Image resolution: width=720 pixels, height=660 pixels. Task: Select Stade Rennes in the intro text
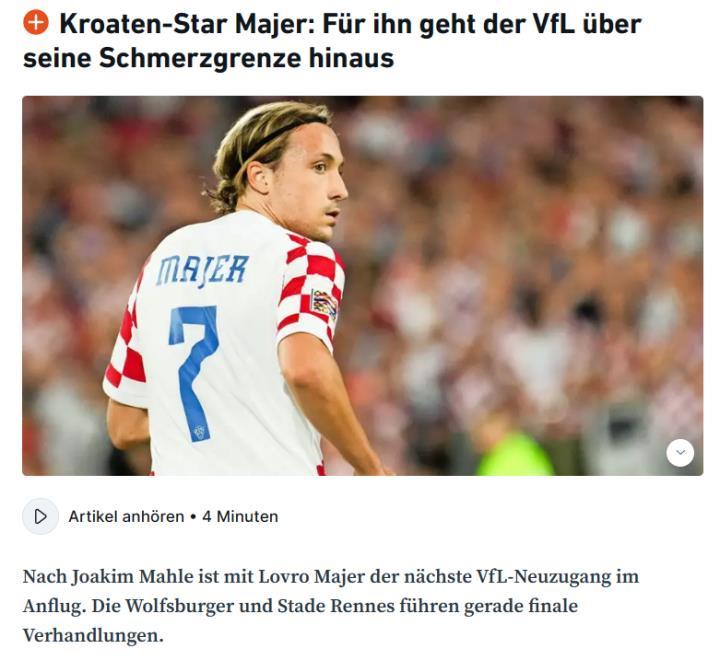click(336, 606)
